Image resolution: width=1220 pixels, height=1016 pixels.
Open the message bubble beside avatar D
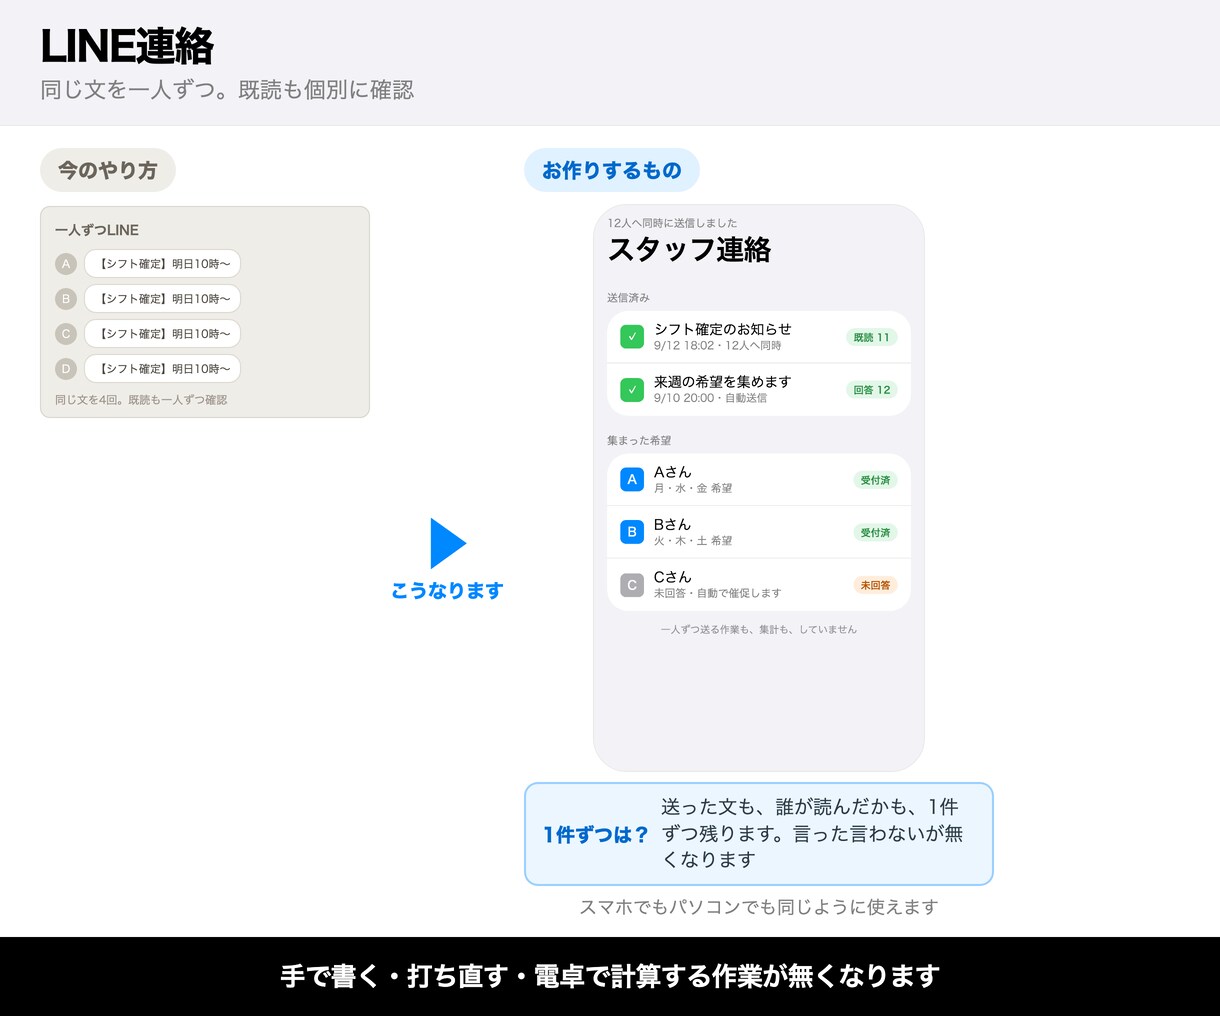tap(163, 369)
